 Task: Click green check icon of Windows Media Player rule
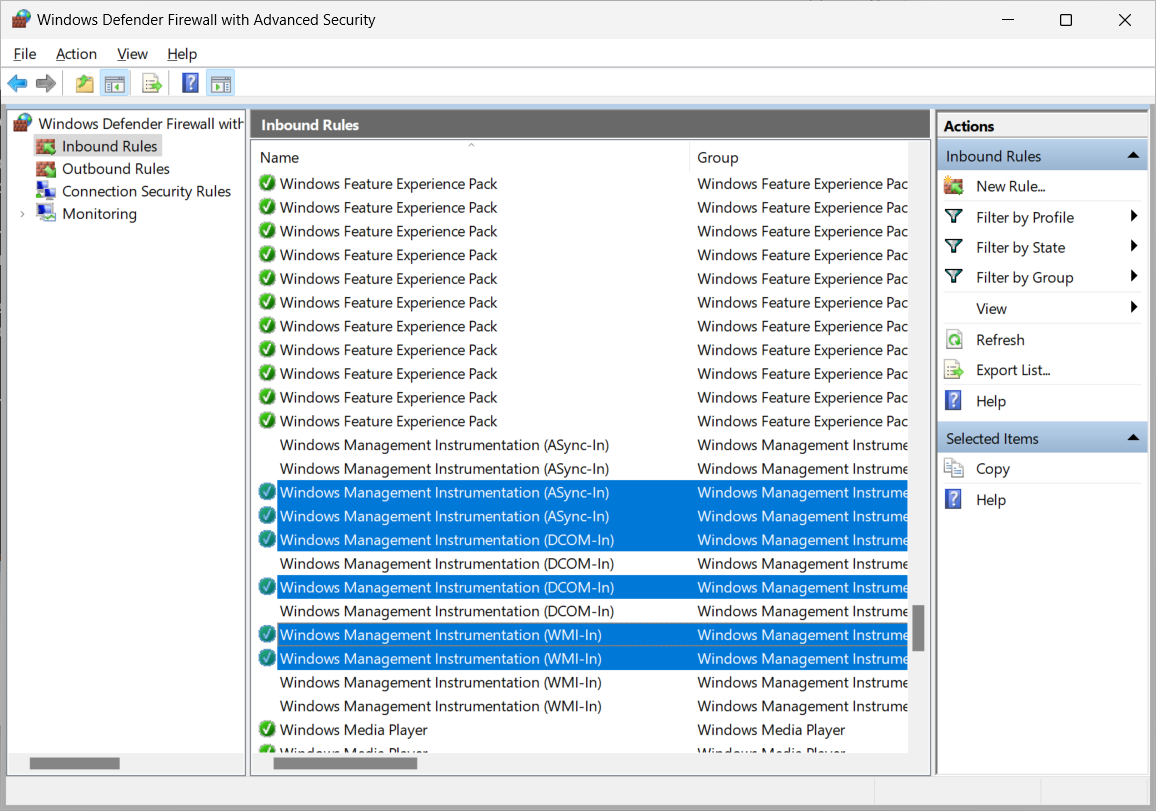click(267, 729)
